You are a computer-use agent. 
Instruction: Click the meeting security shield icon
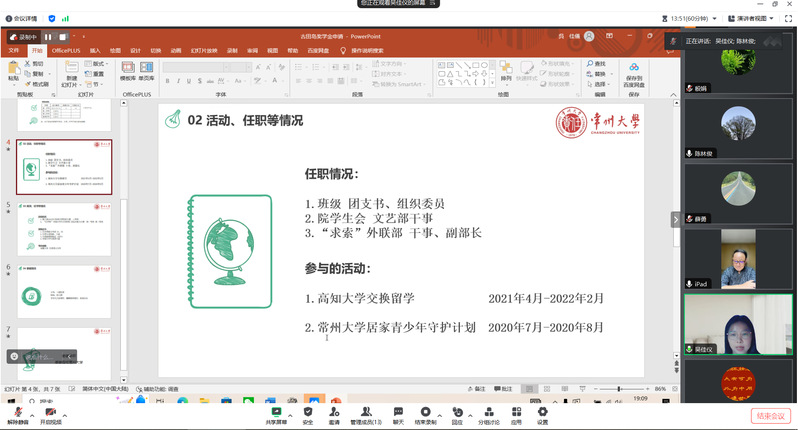52,18
